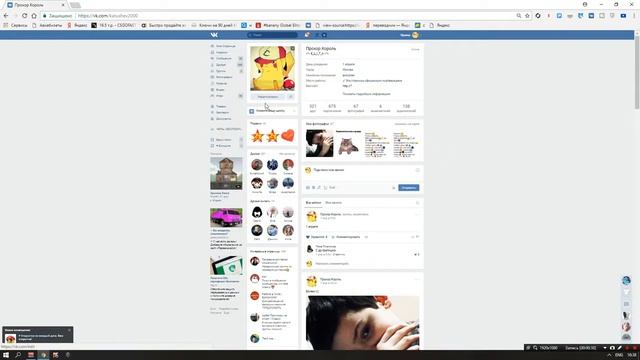Click Показать подробную информацию link
The height and width of the screenshot is (360, 640).
pyautogui.click(x=366, y=94)
